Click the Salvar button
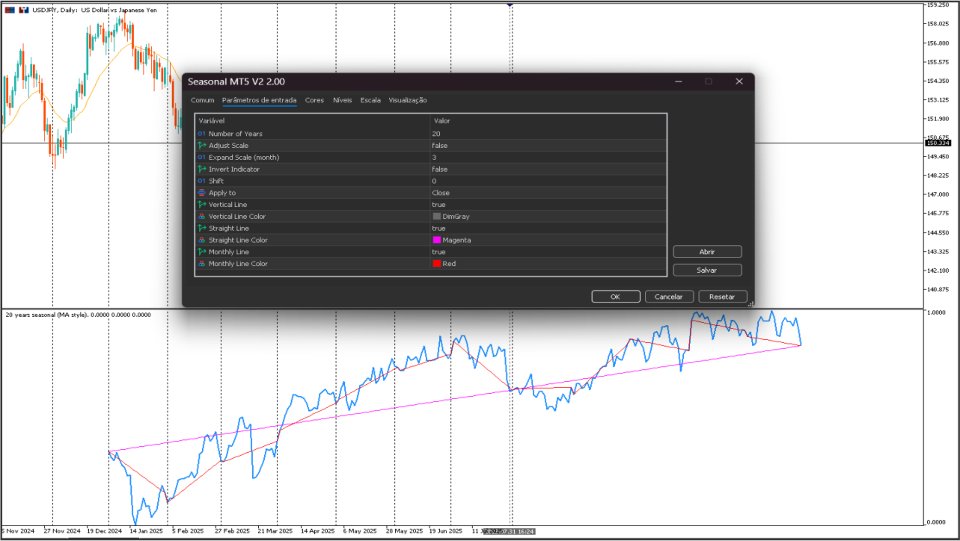The width and height of the screenshot is (960, 541). (707, 270)
